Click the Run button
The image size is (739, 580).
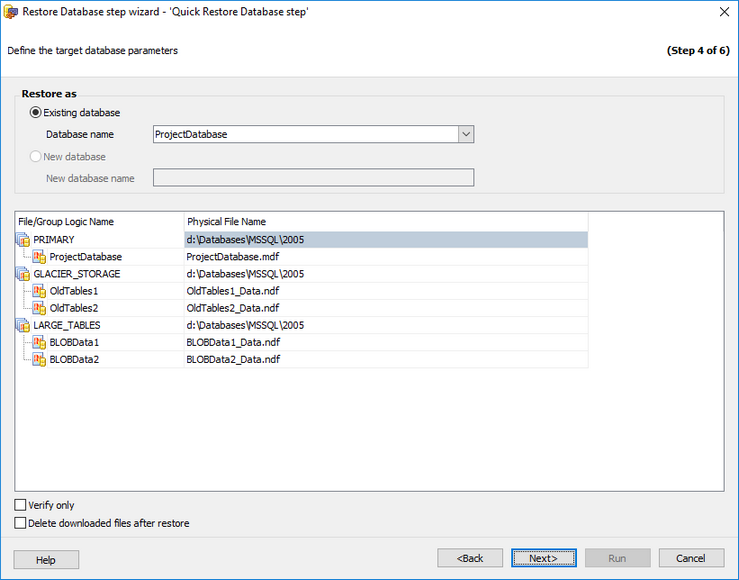click(617, 558)
